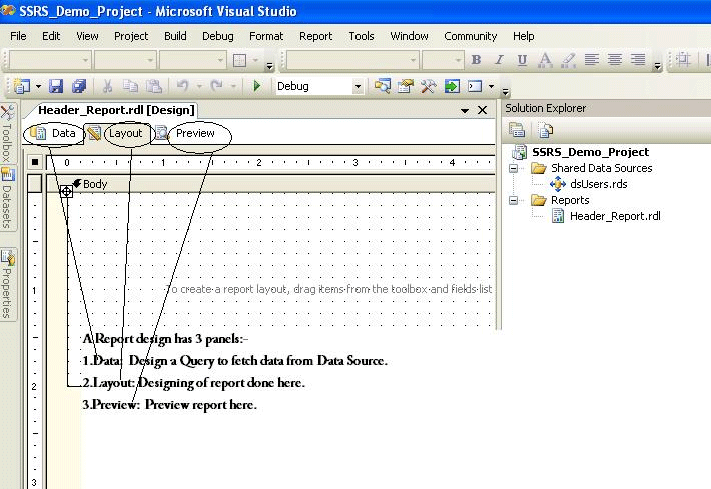The image size is (711, 489).
Task: Close the Header_Report.rdl document window
Action: (482, 110)
